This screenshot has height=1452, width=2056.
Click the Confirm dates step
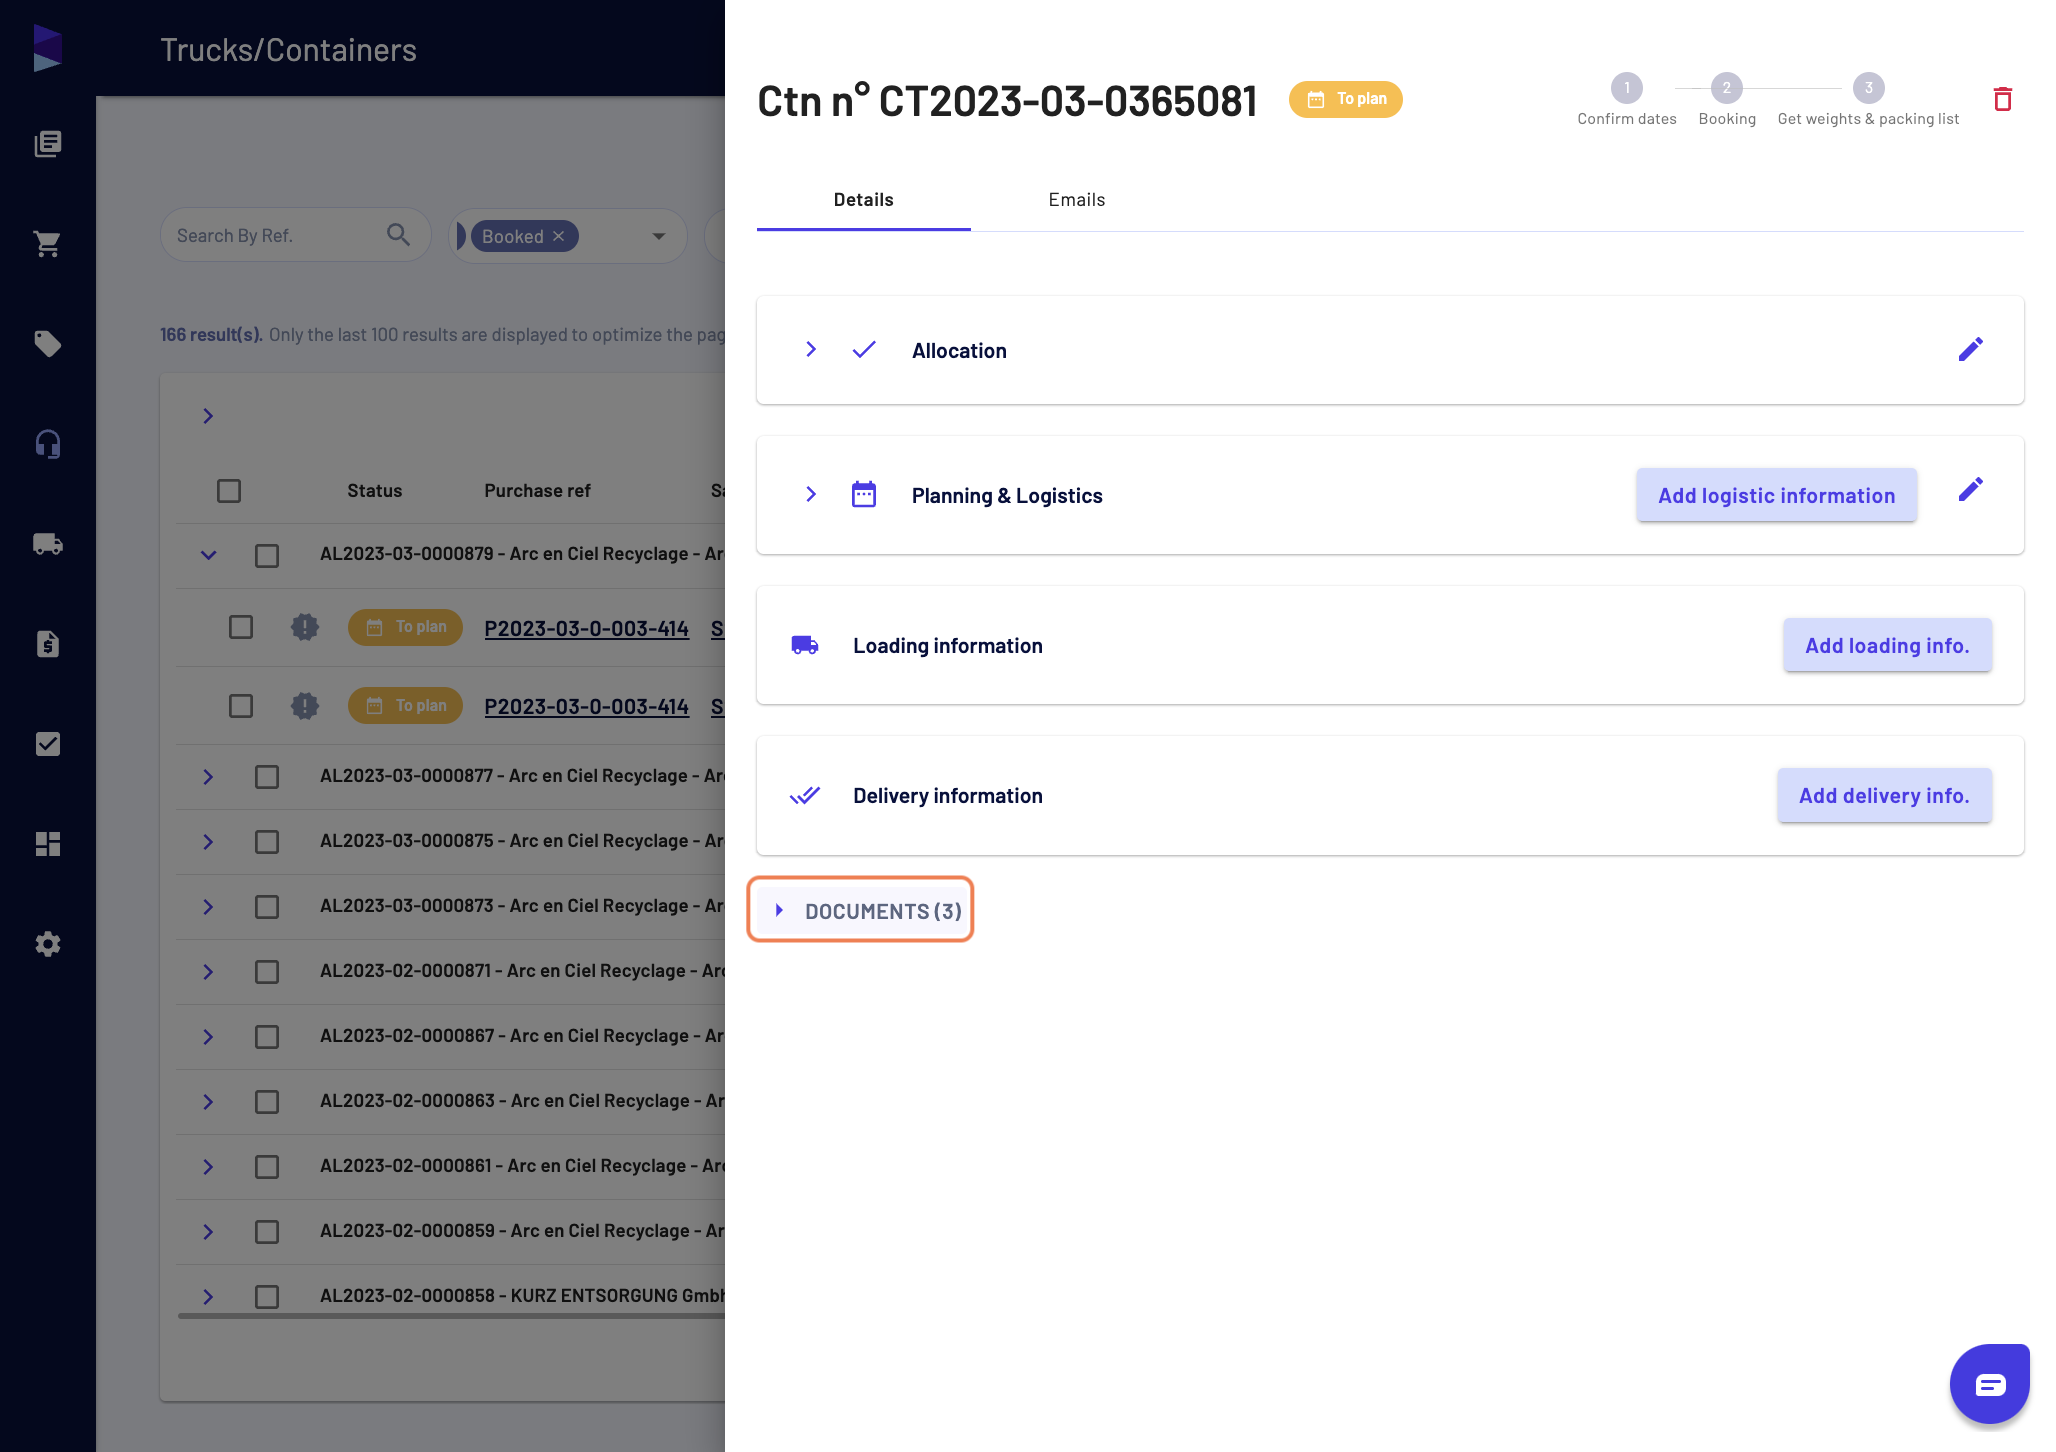pyautogui.click(x=1627, y=100)
